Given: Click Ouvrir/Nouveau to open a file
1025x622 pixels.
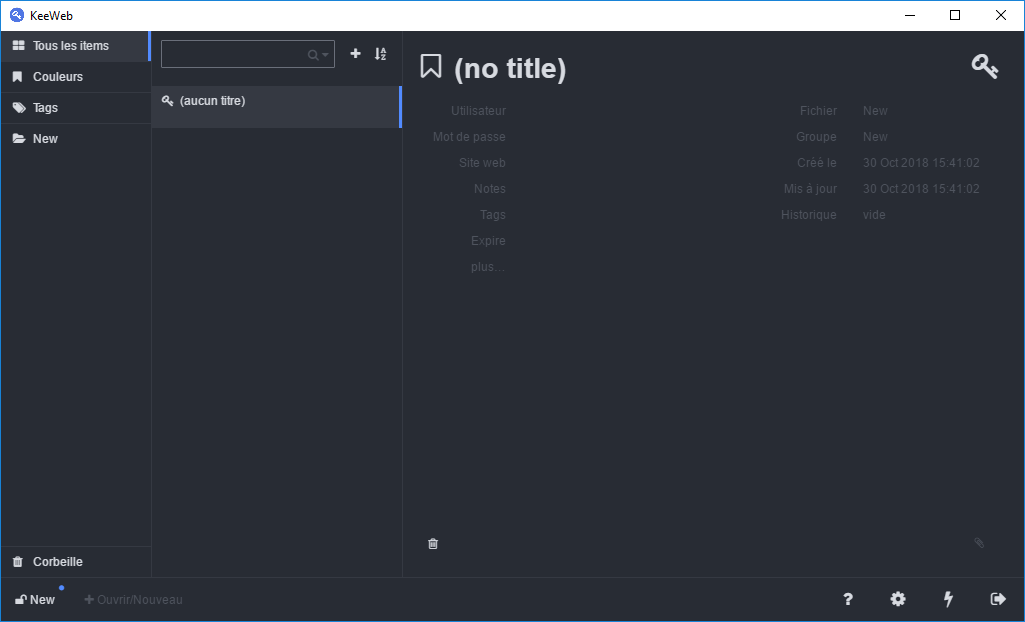Looking at the screenshot, I should (134, 600).
